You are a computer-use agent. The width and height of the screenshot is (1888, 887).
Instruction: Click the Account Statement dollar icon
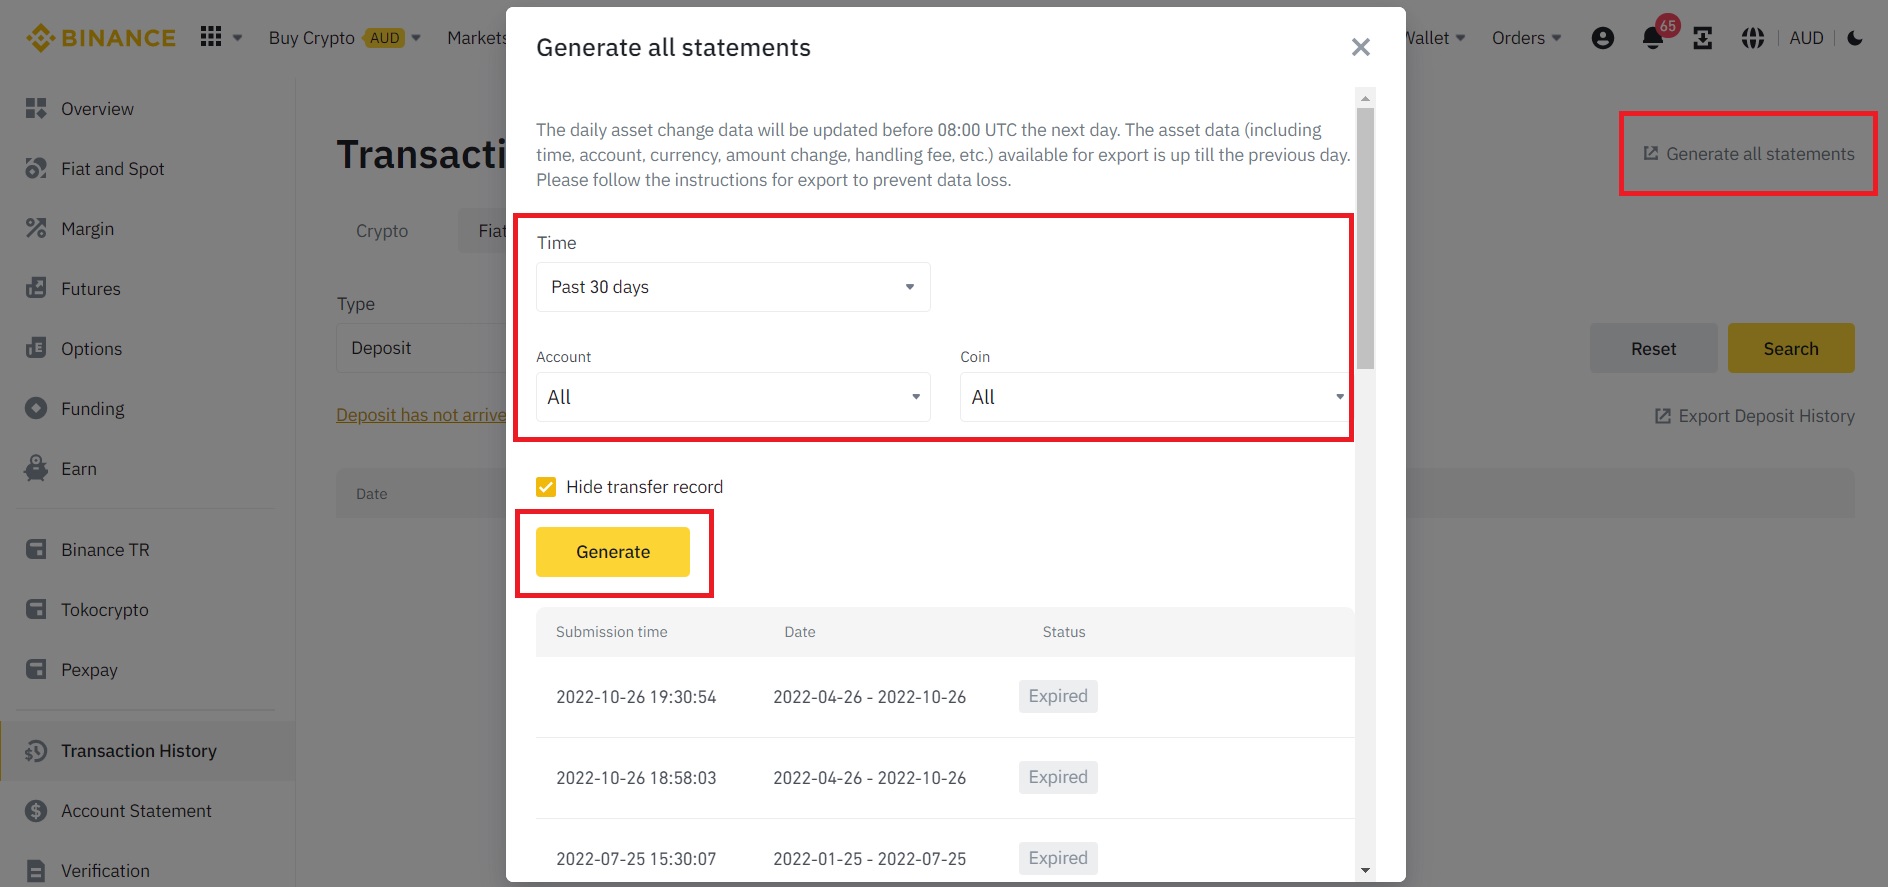(36, 811)
